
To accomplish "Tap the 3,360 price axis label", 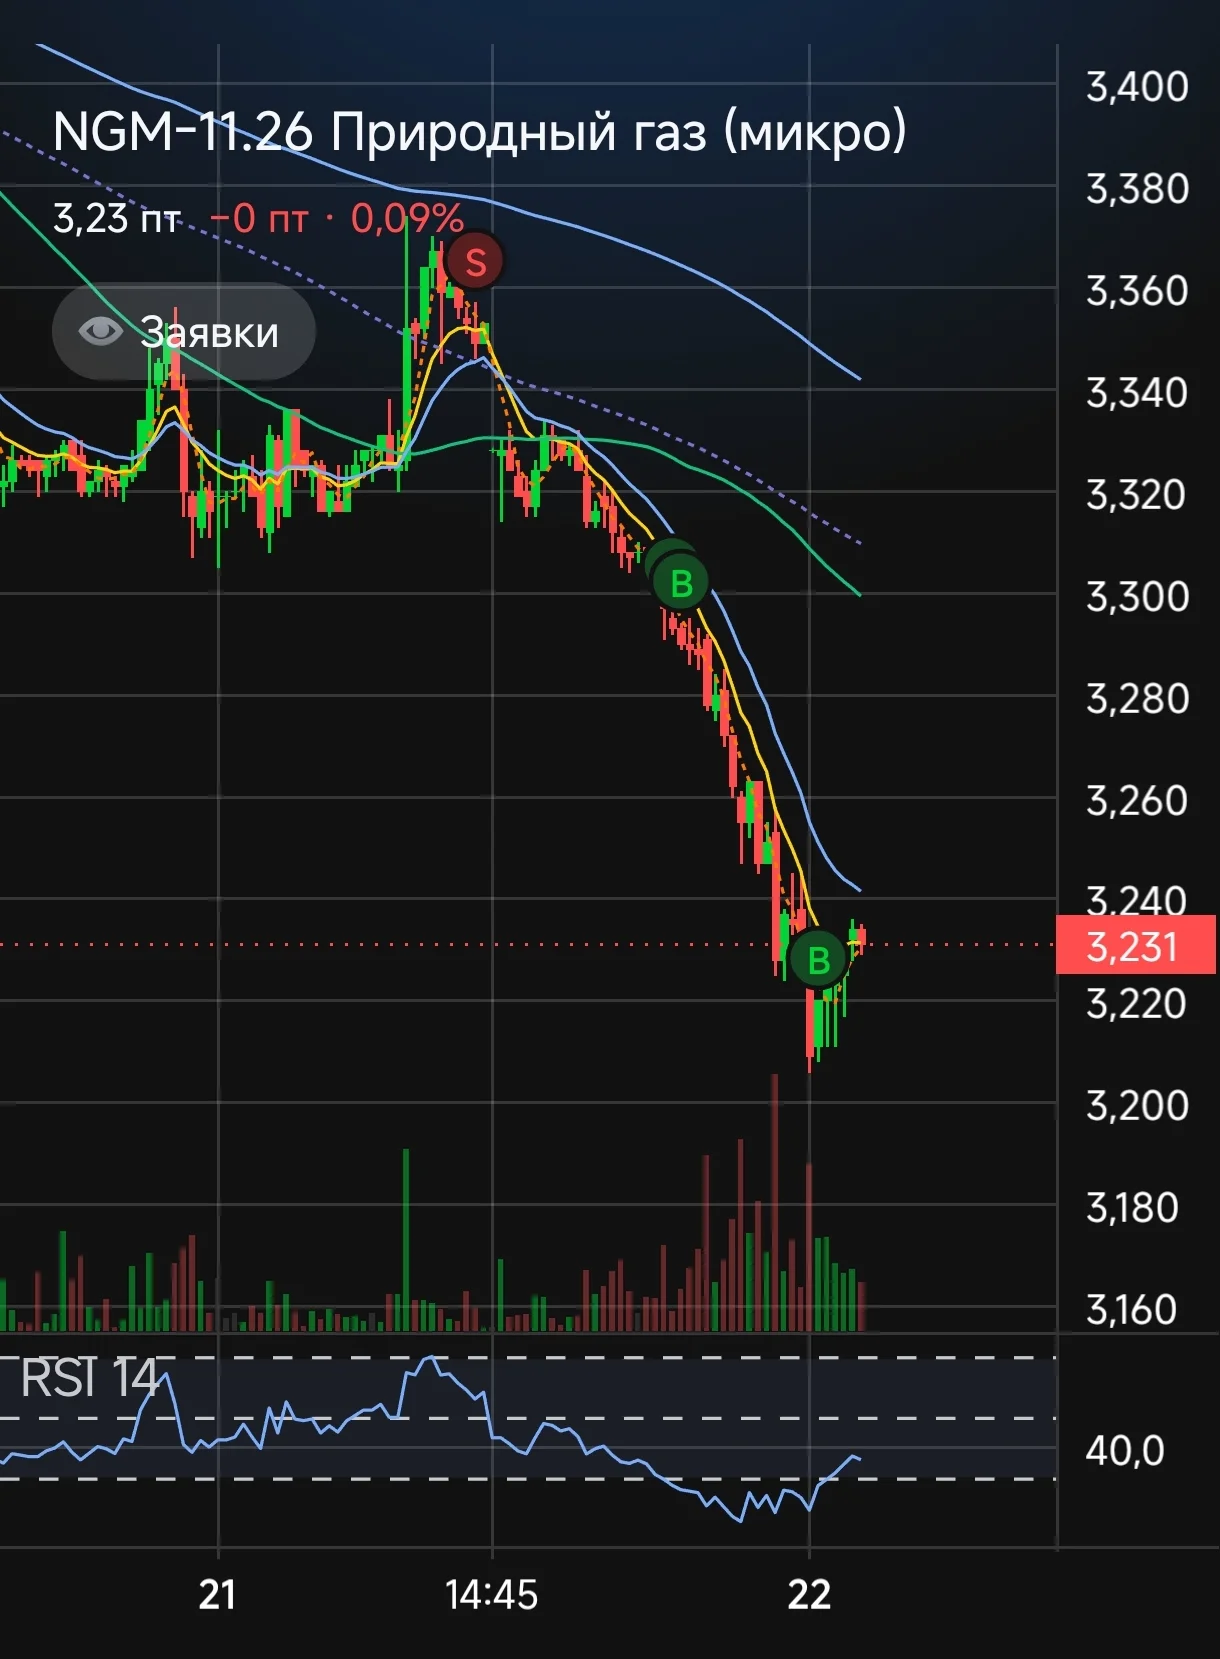I will [1138, 291].
